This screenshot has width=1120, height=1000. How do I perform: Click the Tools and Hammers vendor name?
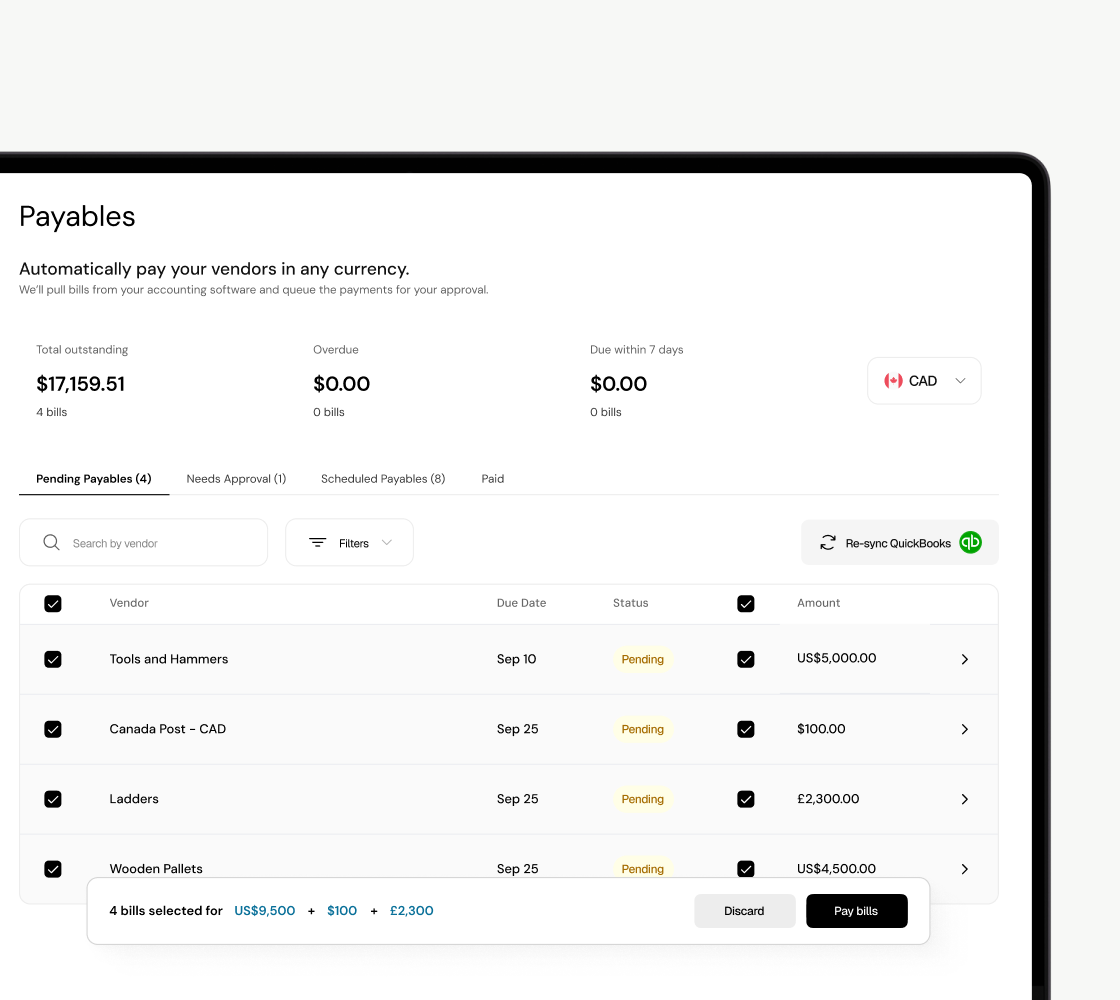click(169, 659)
